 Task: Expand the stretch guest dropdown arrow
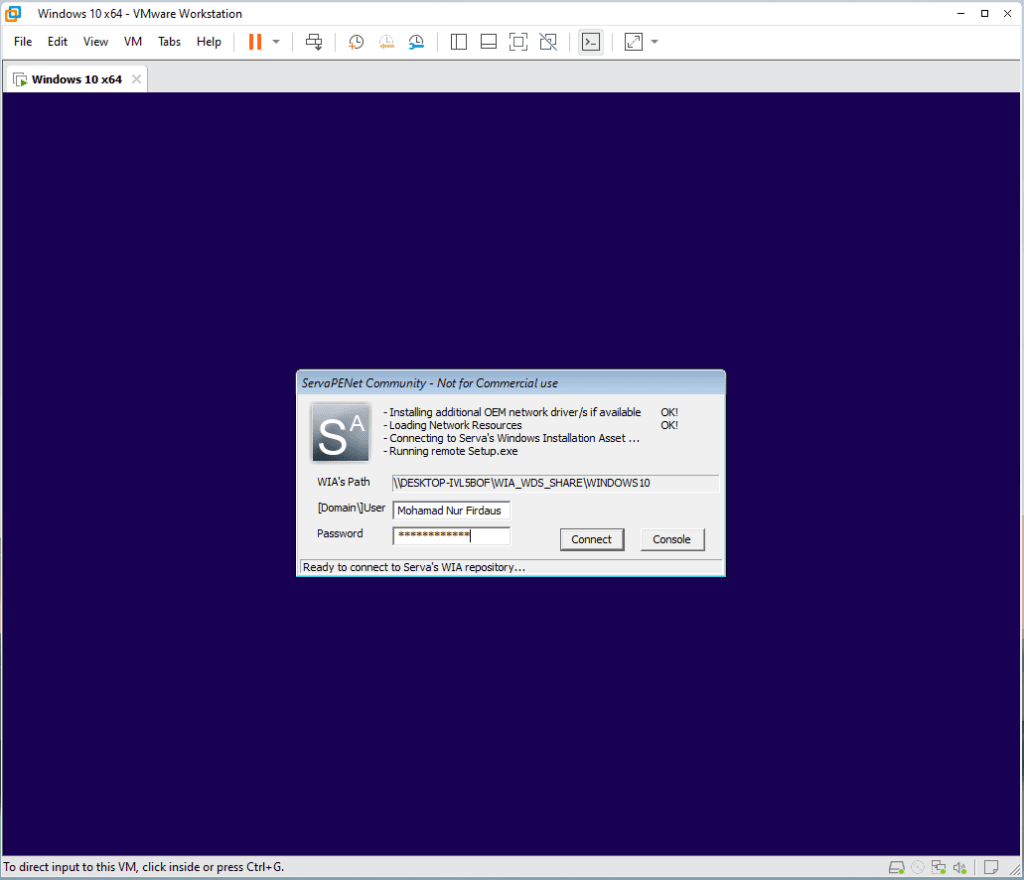point(654,42)
